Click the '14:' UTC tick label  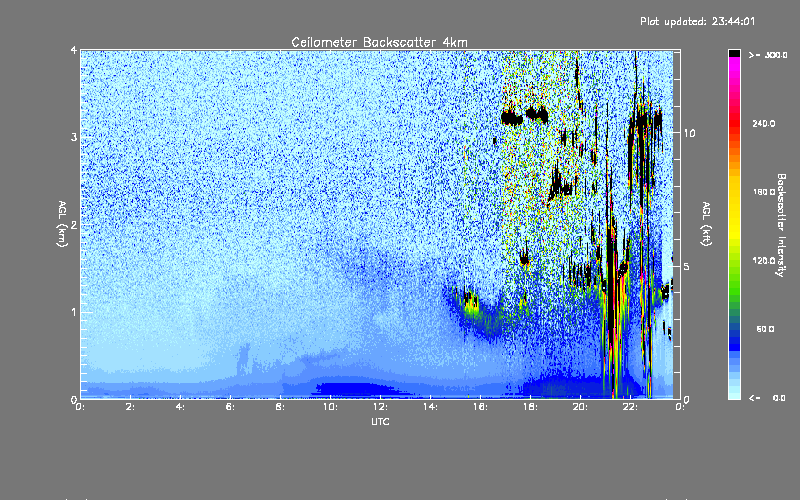click(430, 407)
